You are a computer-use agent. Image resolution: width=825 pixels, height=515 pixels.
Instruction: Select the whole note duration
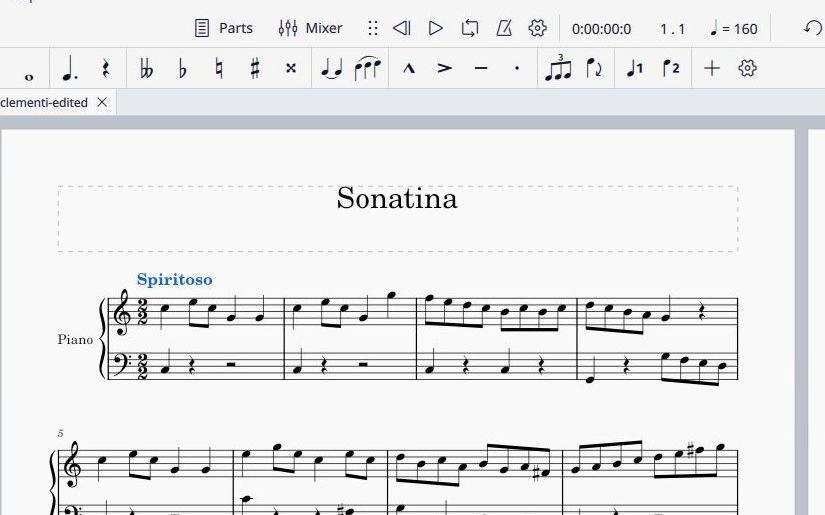pyautogui.click(x=29, y=77)
